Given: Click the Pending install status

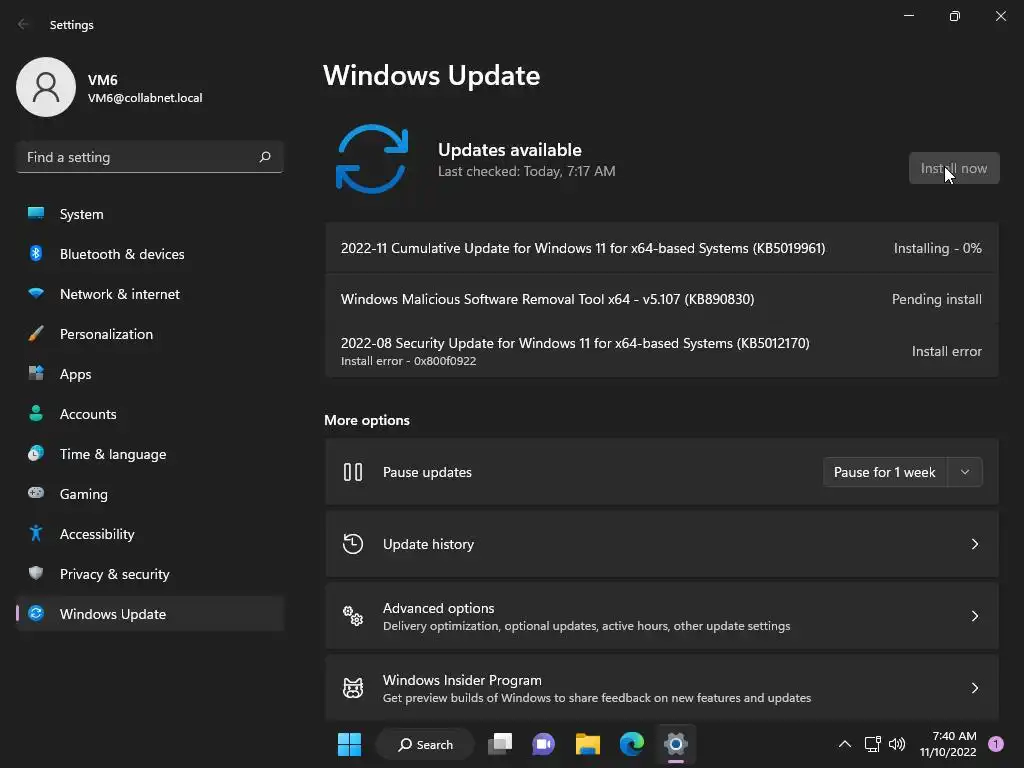Looking at the screenshot, I should click(936, 299).
